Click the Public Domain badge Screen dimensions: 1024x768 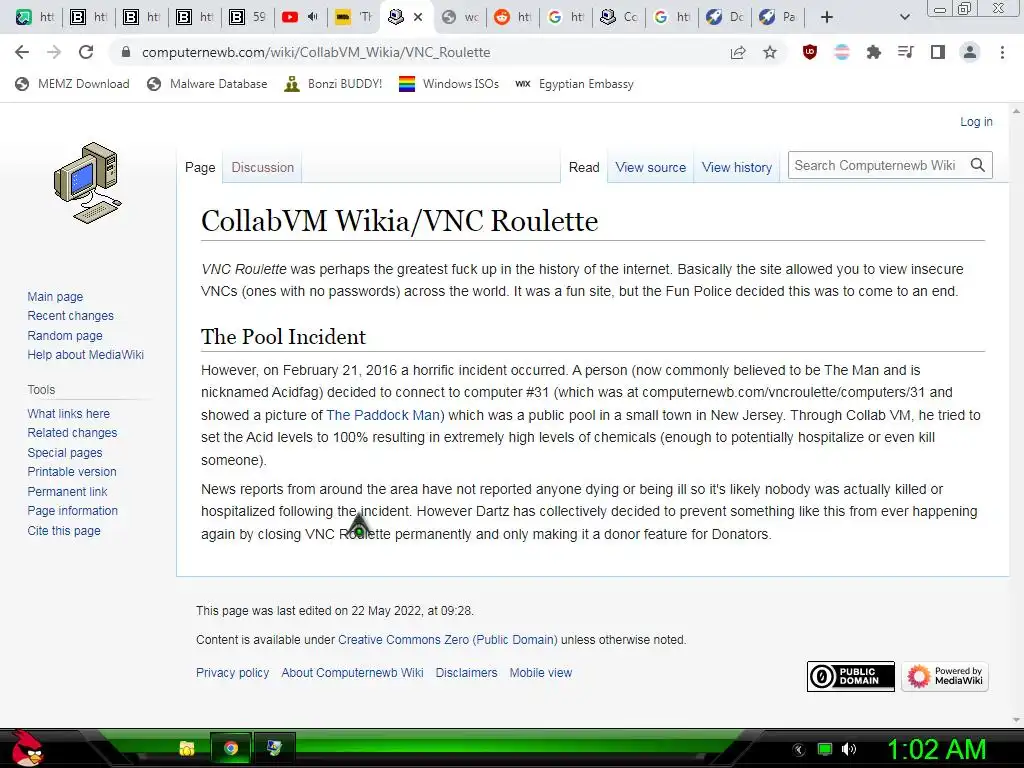click(851, 677)
